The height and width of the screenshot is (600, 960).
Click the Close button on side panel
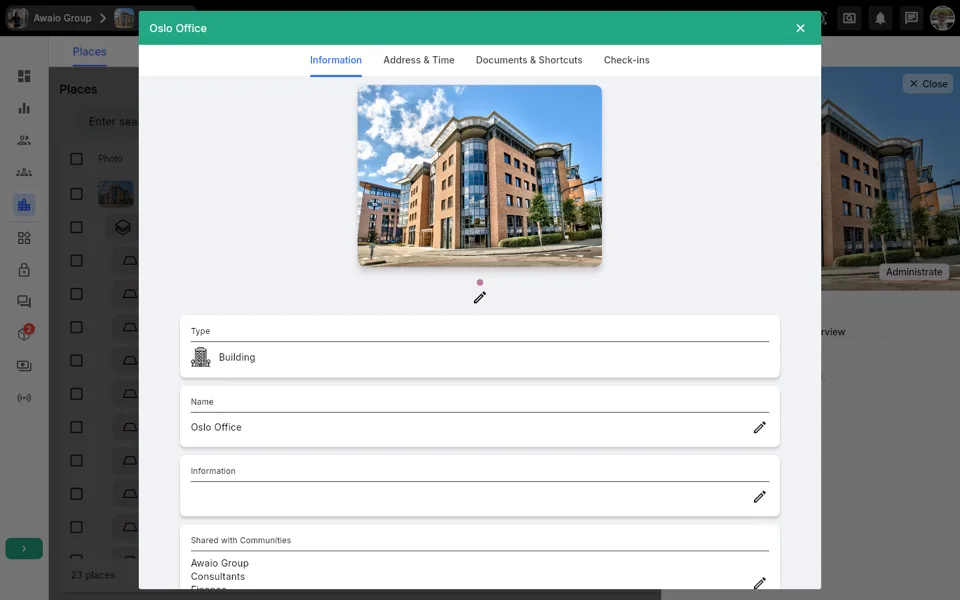point(928,84)
